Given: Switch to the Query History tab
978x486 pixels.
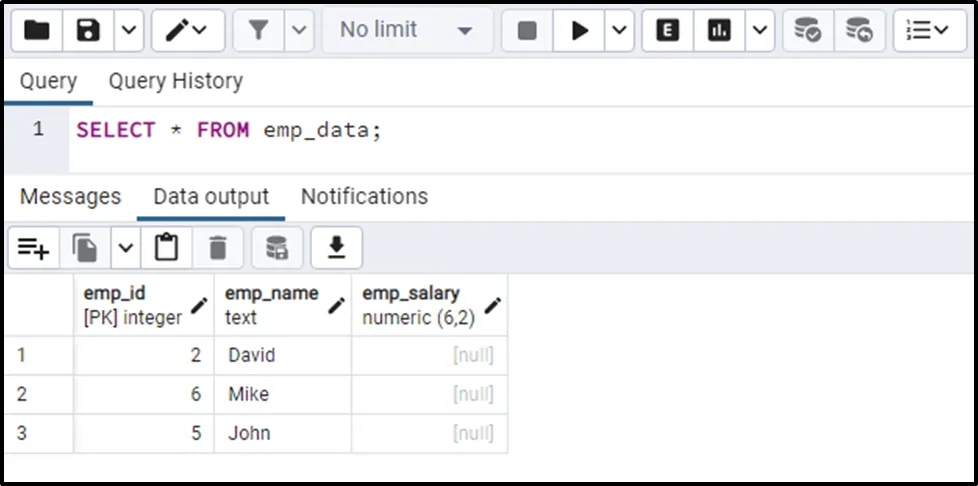Looking at the screenshot, I should point(175,81).
